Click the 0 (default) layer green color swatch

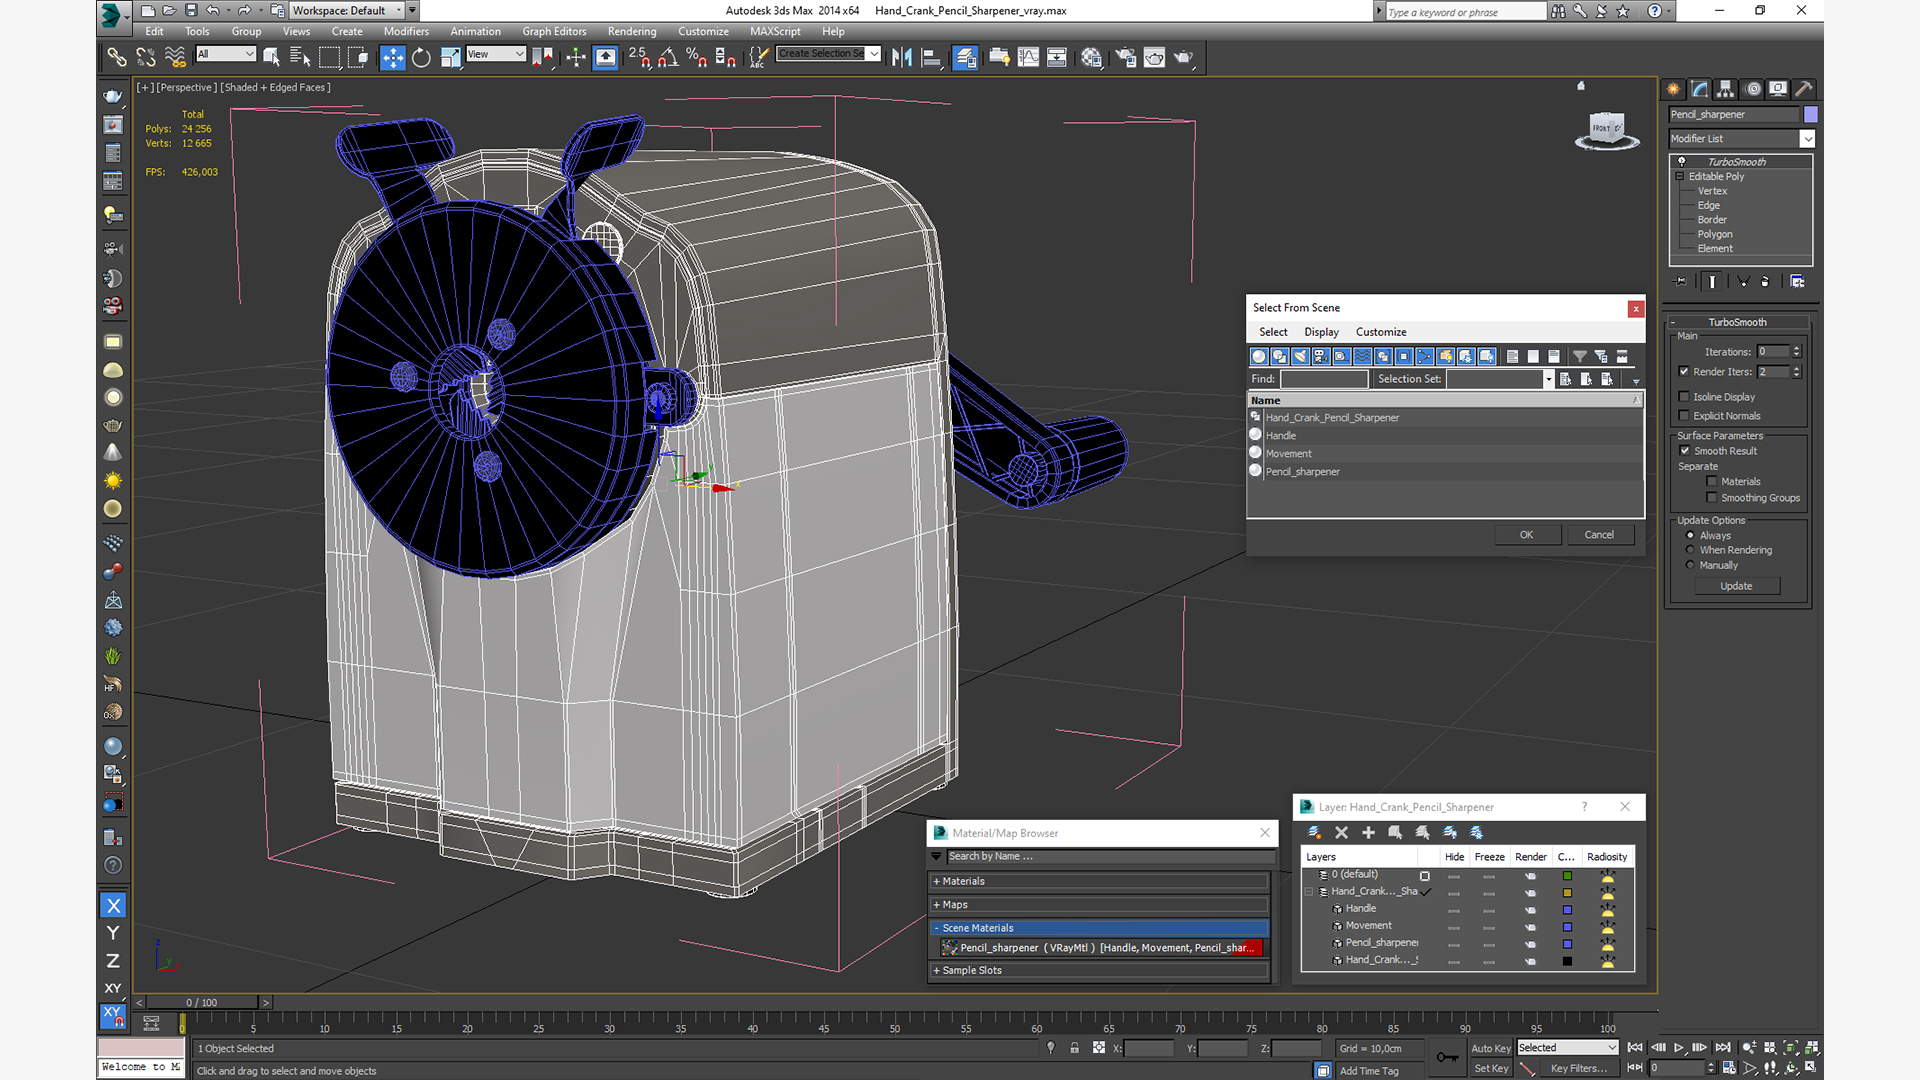[x=1567, y=876]
